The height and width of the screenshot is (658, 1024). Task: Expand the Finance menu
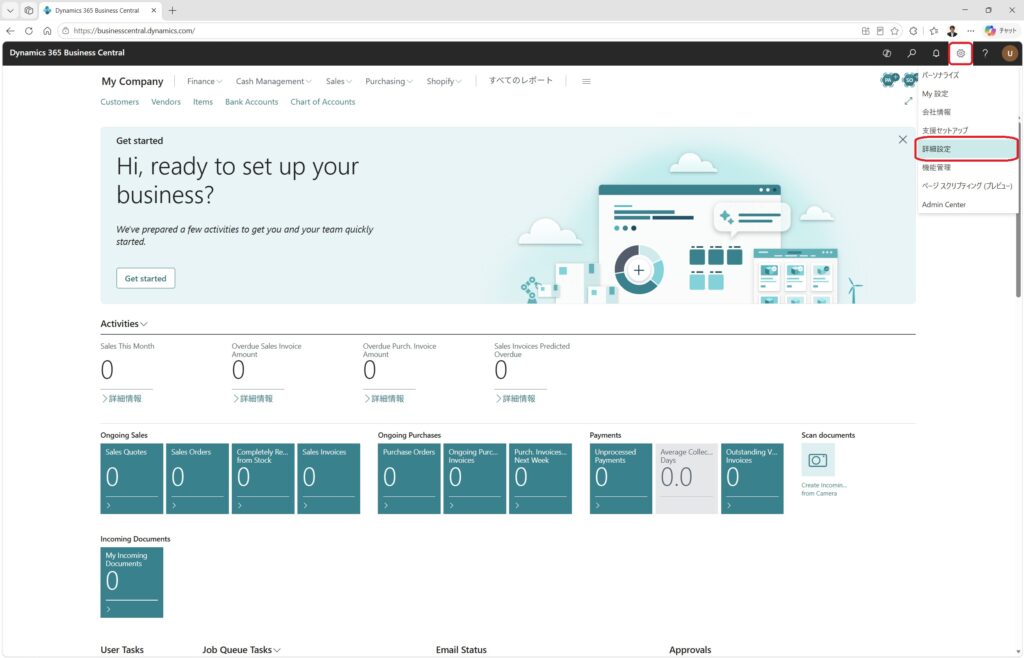tap(204, 82)
